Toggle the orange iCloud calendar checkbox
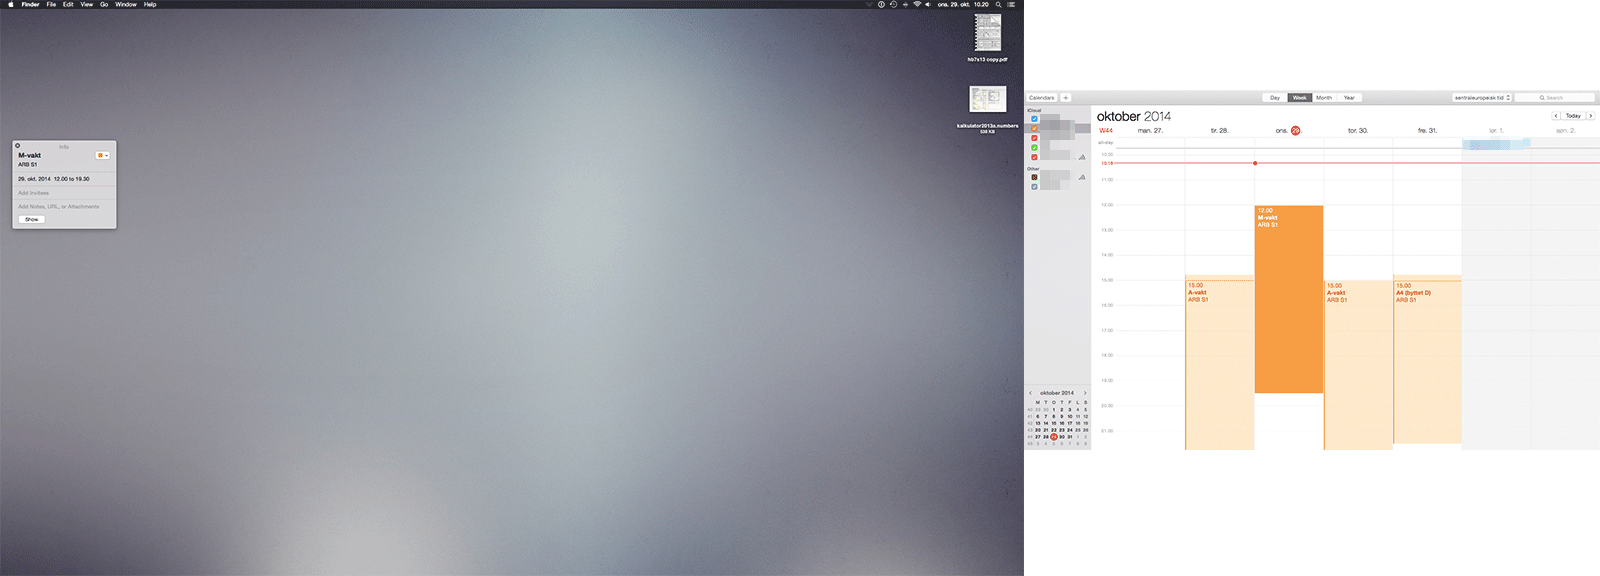Viewport: 1600px width, 576px height. (1034, 128)
